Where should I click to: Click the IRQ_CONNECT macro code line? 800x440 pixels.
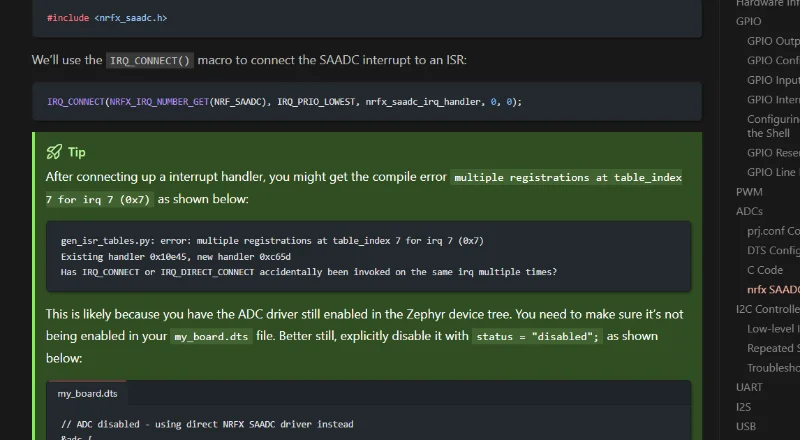coord(284,102)
